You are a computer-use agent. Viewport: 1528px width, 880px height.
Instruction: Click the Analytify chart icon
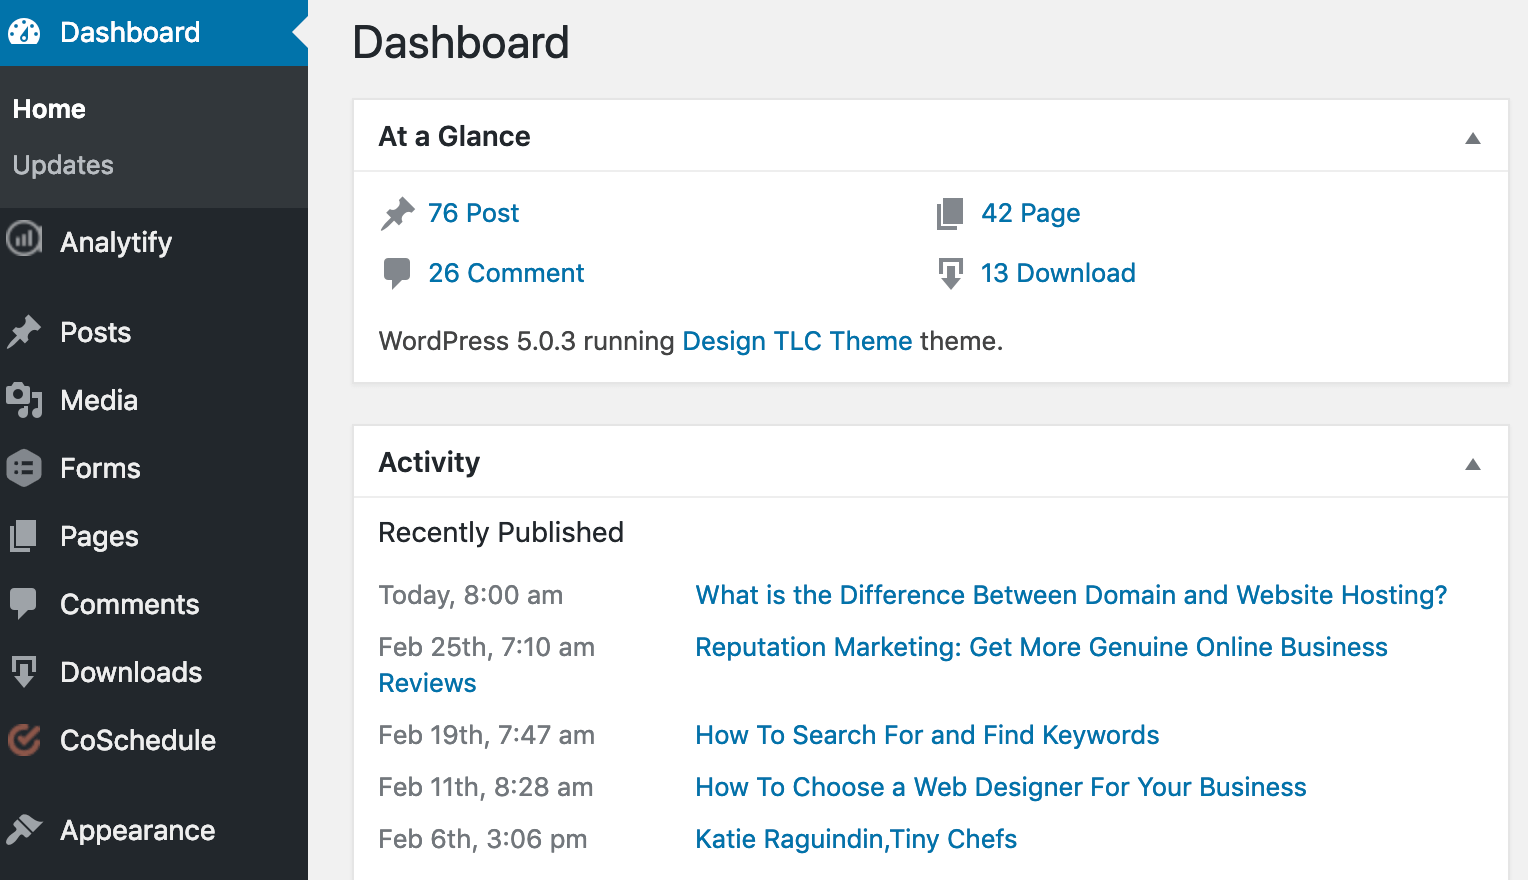point(25,241)
